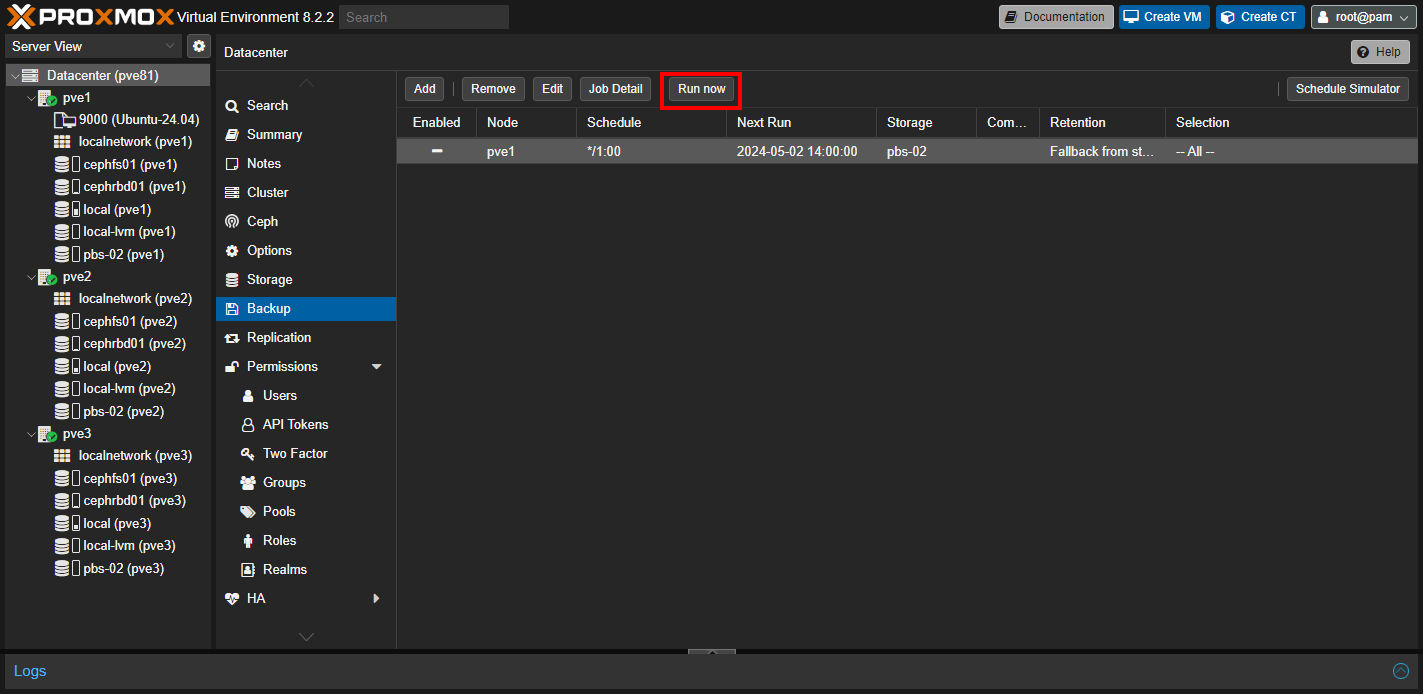This screenshot has width=1423, height=694.
Task: Open the Replication menu entry
Action: coord(306,338)
